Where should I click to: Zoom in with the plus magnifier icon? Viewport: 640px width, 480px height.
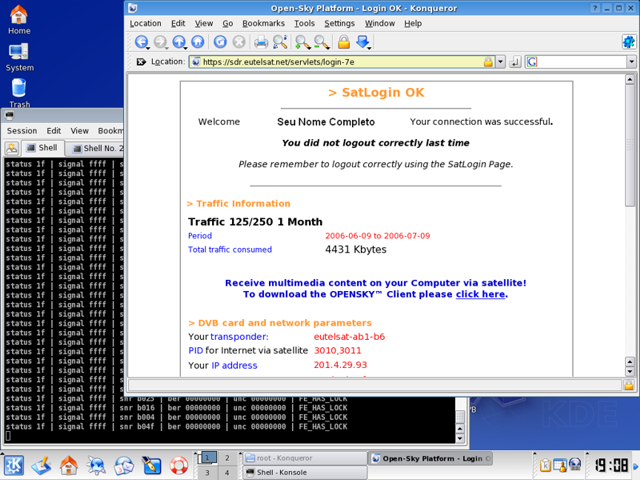(302, 42)
